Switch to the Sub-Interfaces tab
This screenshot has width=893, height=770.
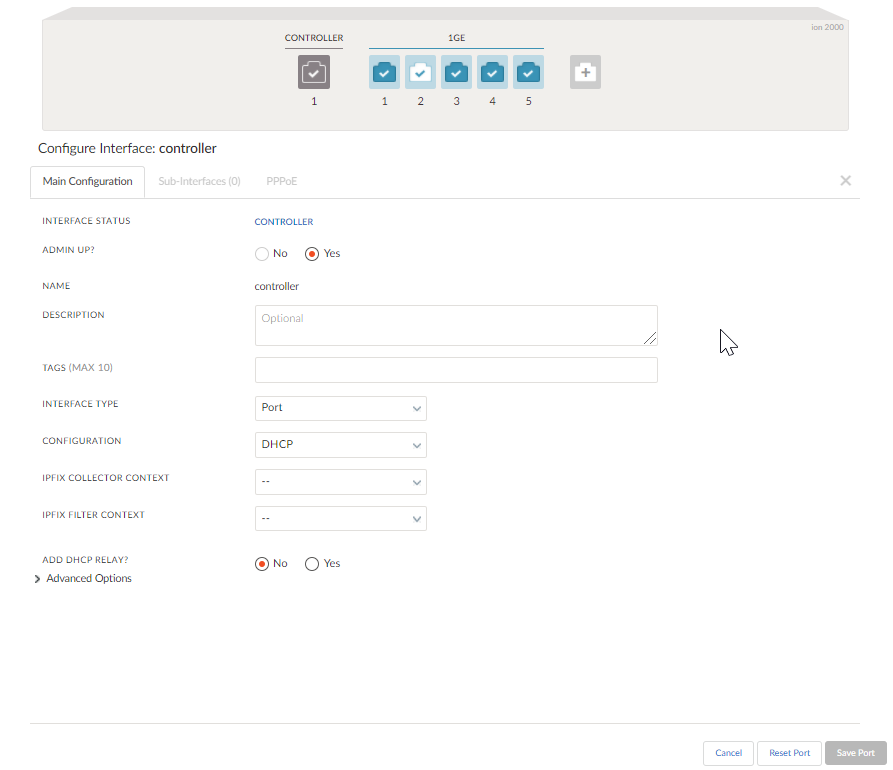pos(199,181)
